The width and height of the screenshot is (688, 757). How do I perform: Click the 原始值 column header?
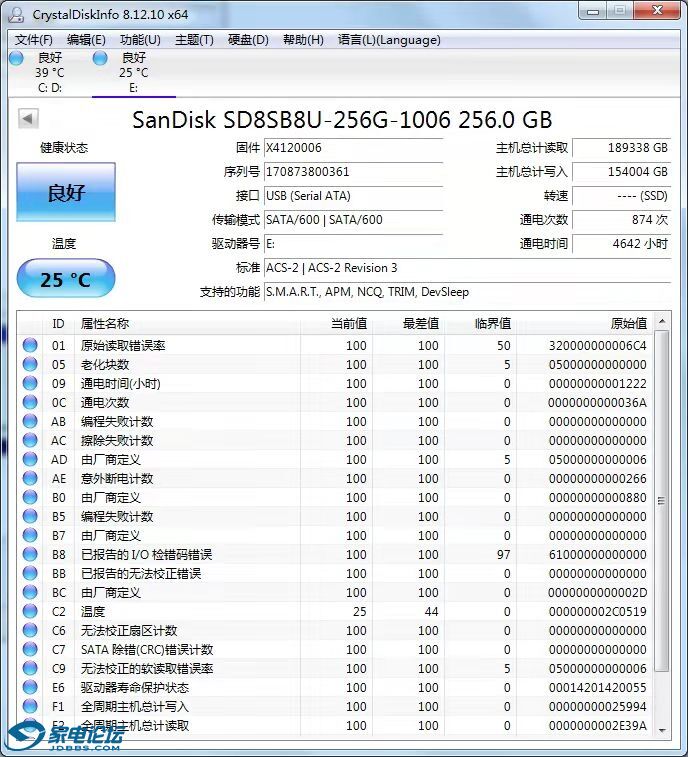click(x=585, y=323)
